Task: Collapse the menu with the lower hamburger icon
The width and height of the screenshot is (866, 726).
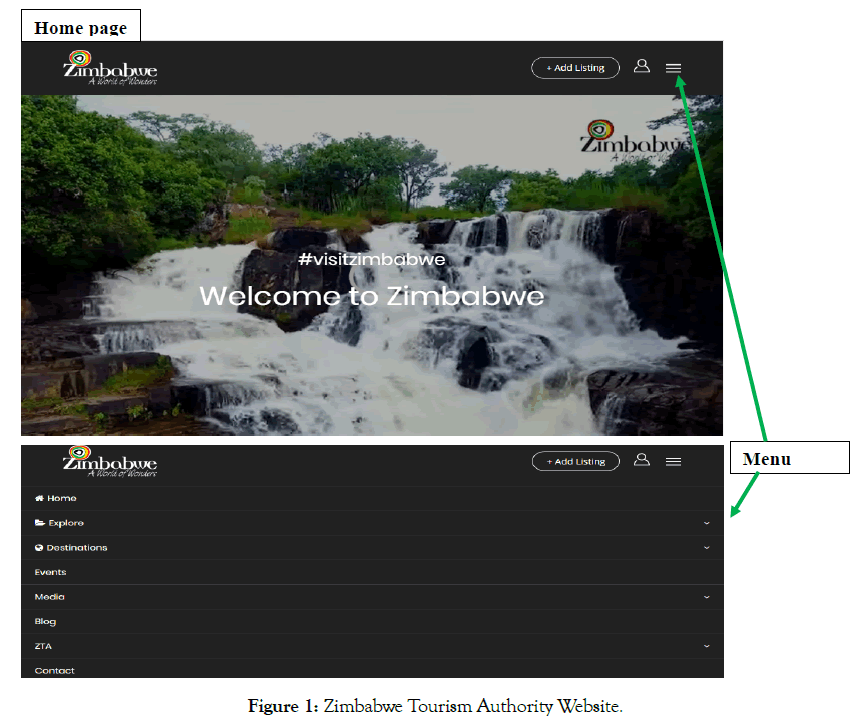Action: point(673,461)
